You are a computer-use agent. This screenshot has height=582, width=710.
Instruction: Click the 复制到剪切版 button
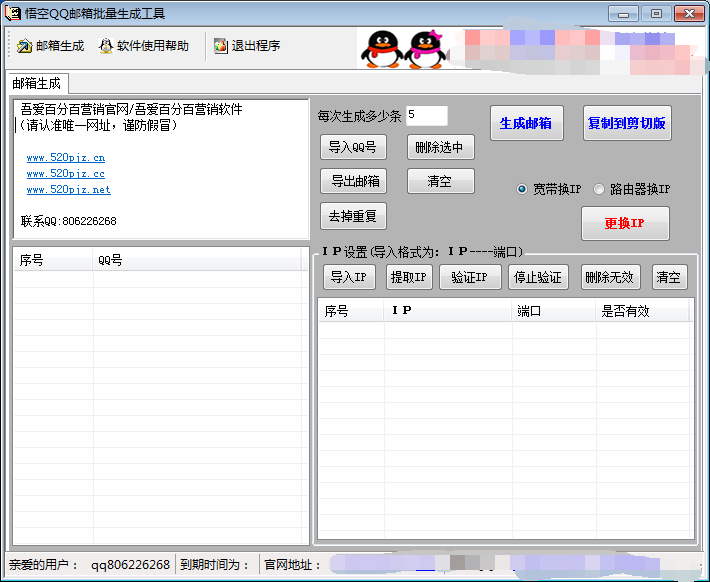627,123
